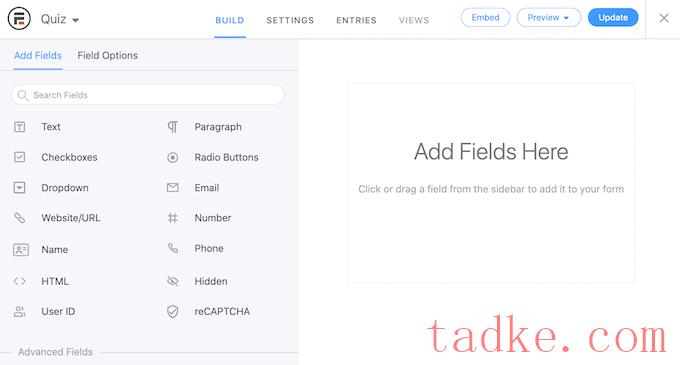Select the Radio Buttons field icon

[173, 157]
